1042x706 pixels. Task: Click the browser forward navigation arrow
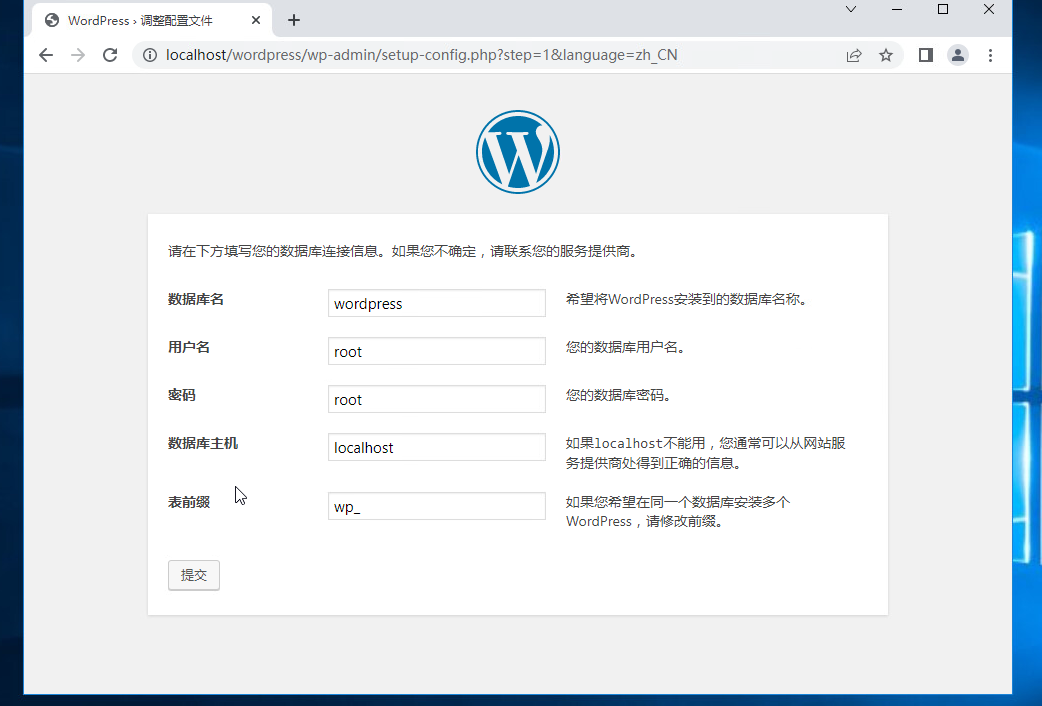(x=78, y=55)
